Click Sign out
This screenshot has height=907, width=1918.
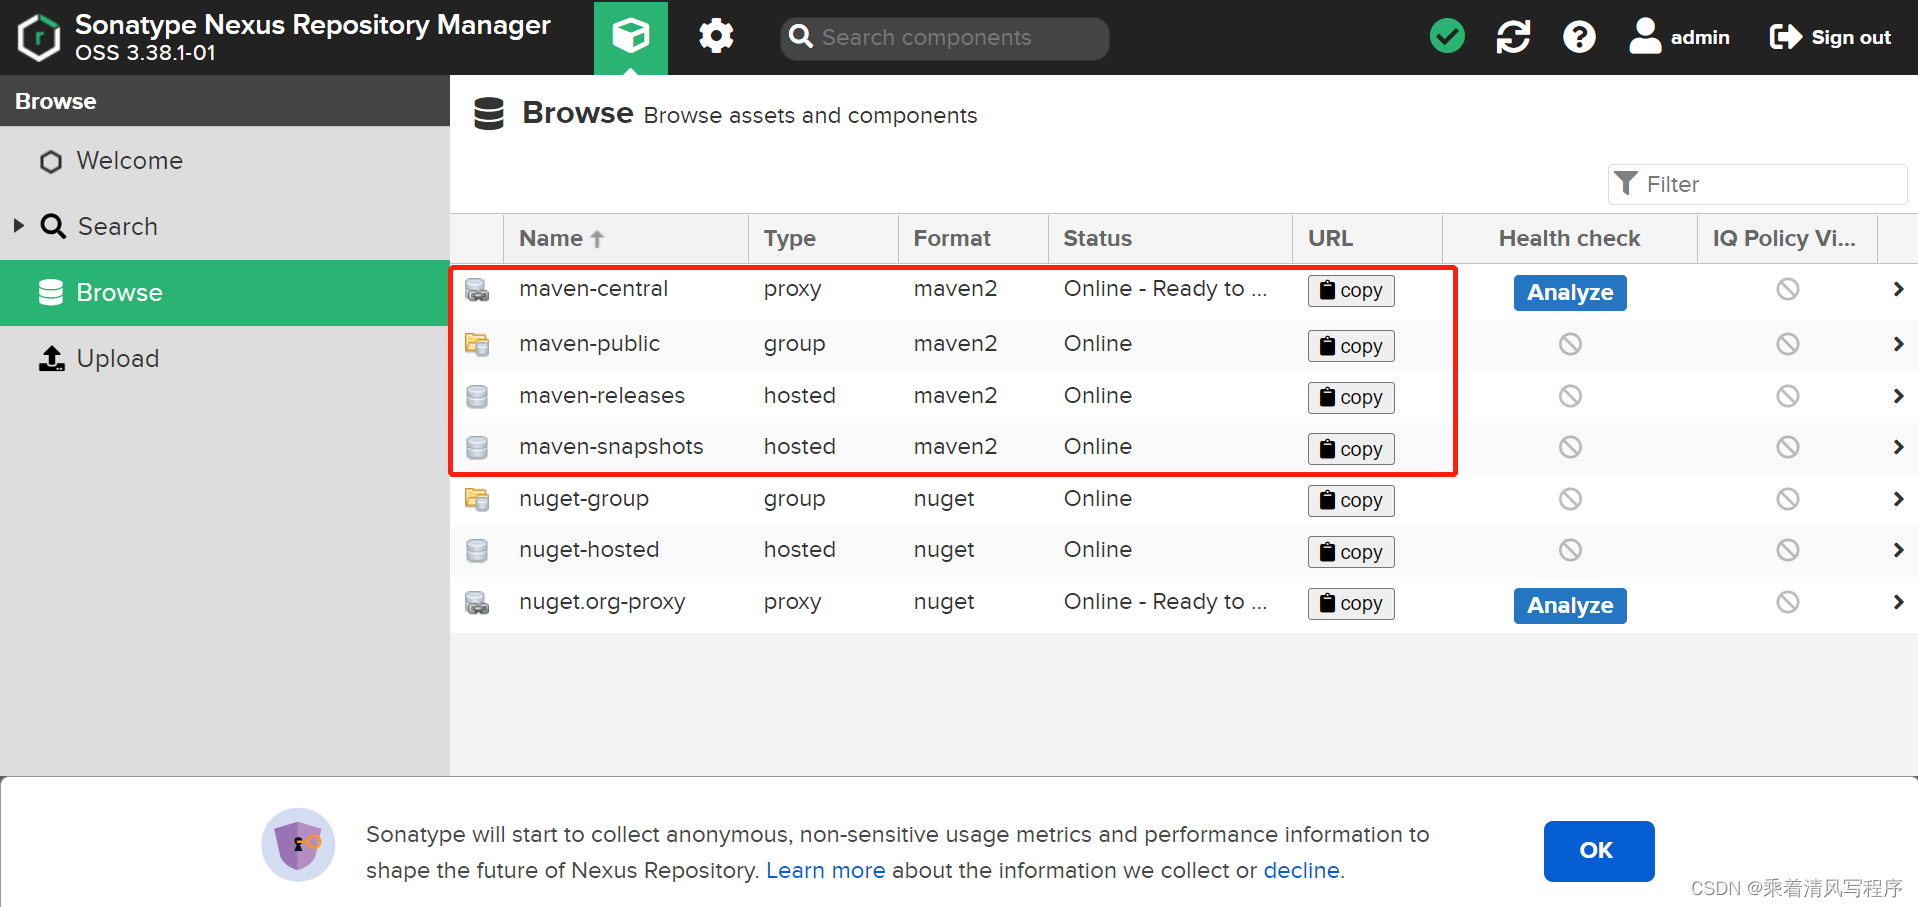coord(1830,37)
